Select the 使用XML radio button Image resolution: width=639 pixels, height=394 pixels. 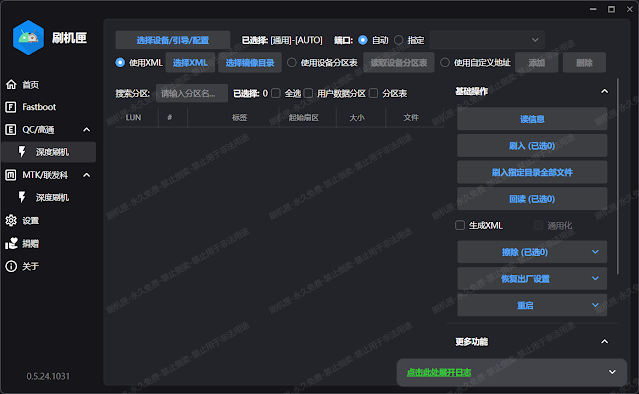120,62
